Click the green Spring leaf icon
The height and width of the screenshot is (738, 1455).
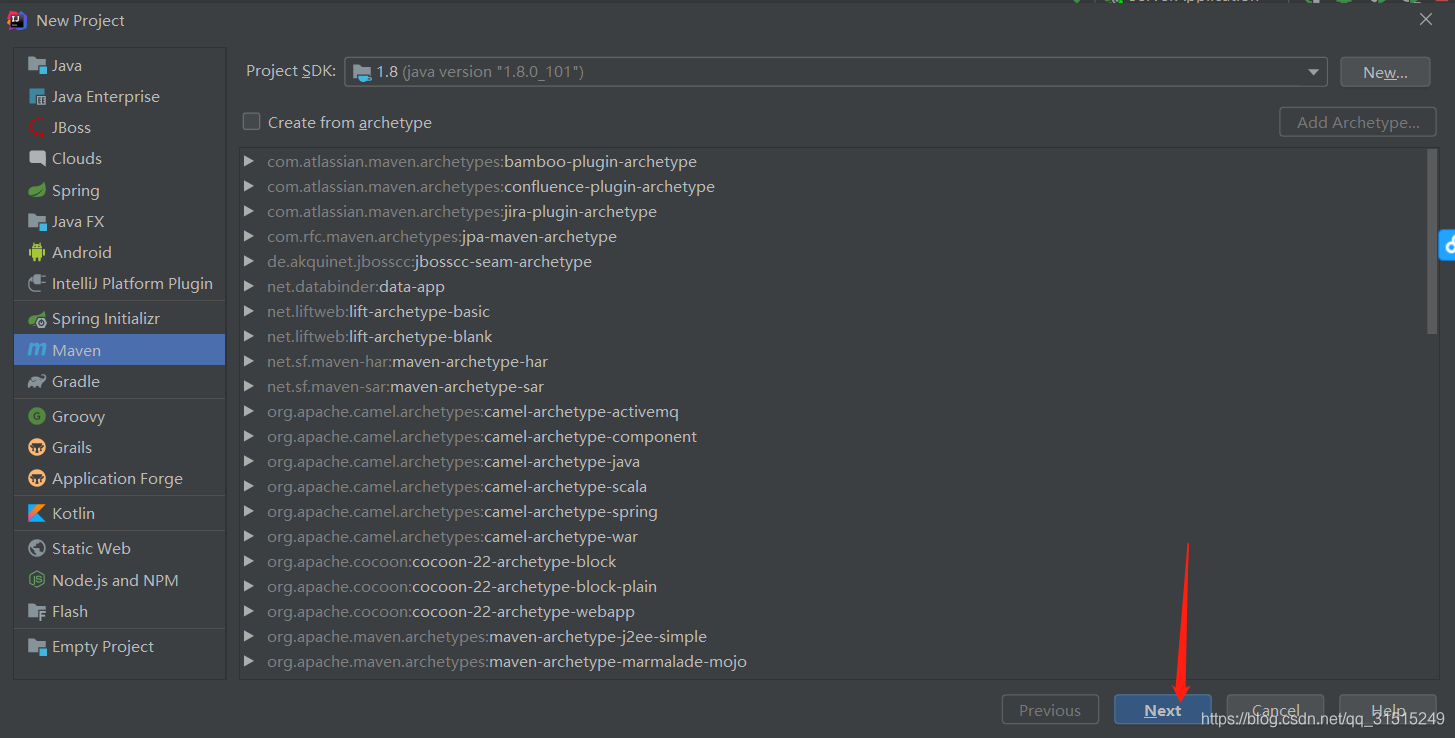37,191
